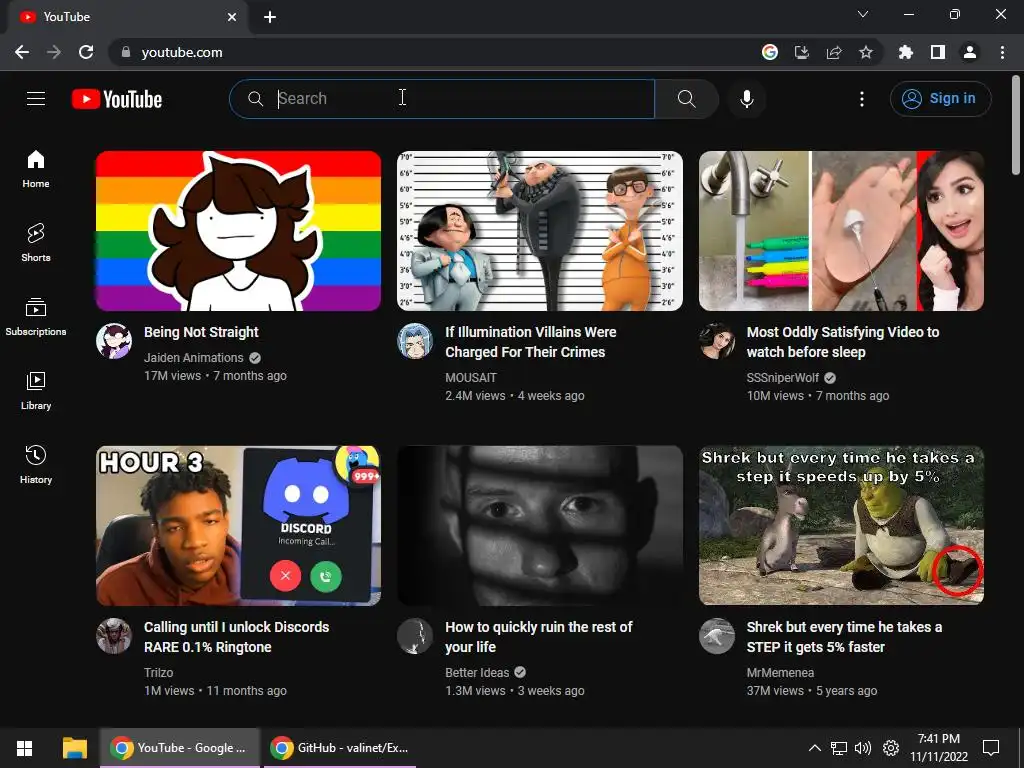1024x768 pixels.
Task: Open Illumination Villains video thumbnail
Action: (540, 231)
